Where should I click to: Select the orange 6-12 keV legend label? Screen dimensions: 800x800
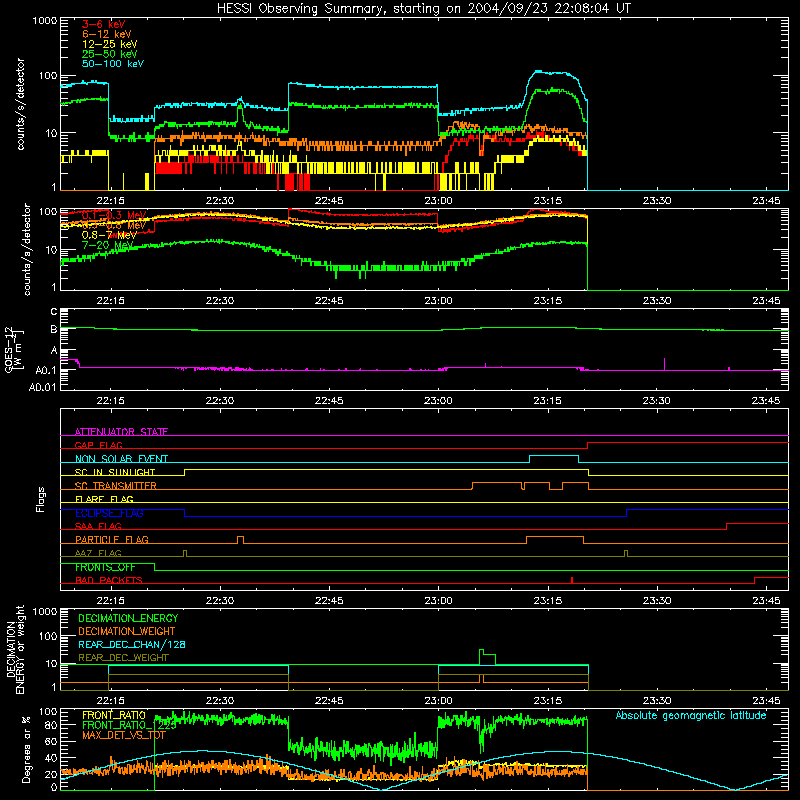point(106,34)
